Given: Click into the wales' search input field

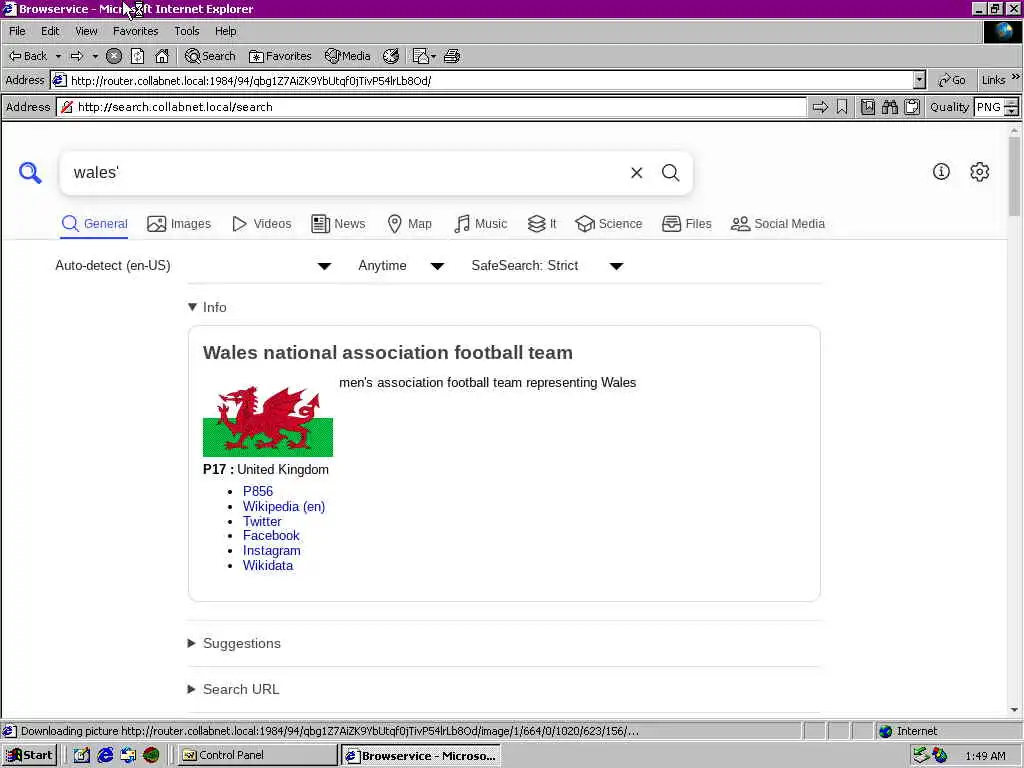Looking at the screenshot, I should coord(346,172).
